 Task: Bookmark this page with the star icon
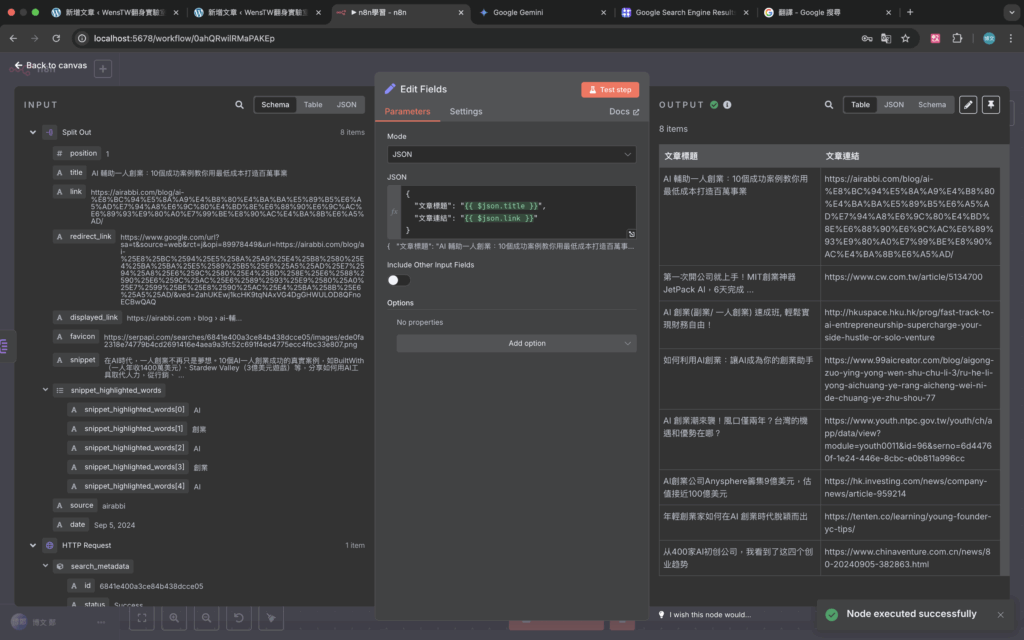[x=905, y=39]
